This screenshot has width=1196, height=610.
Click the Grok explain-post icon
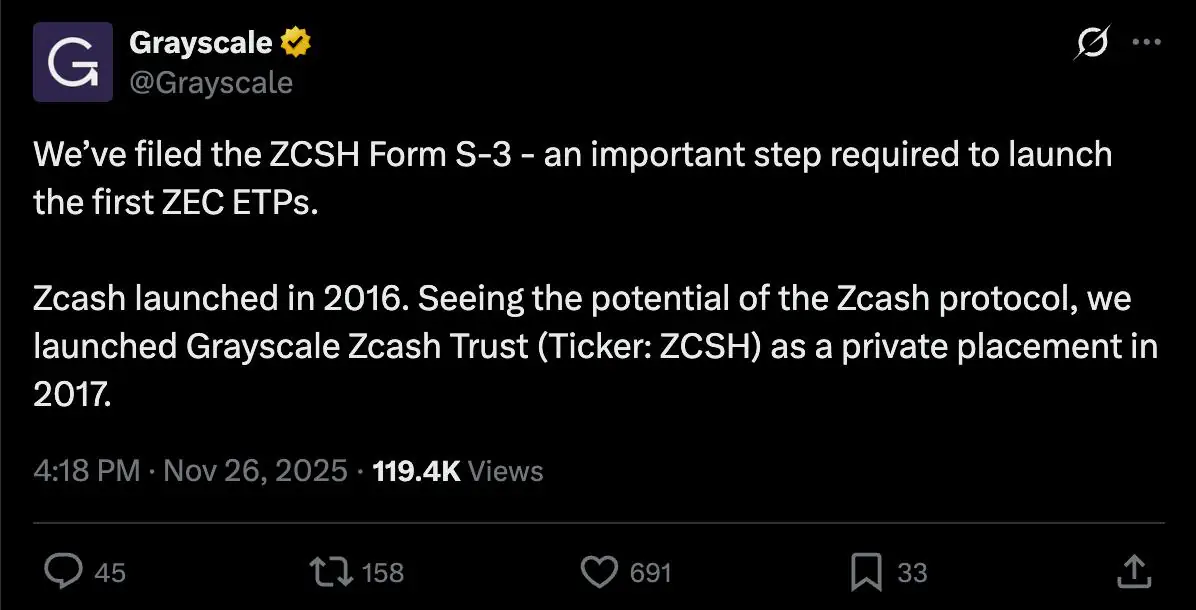click(x=1092, y=43)
